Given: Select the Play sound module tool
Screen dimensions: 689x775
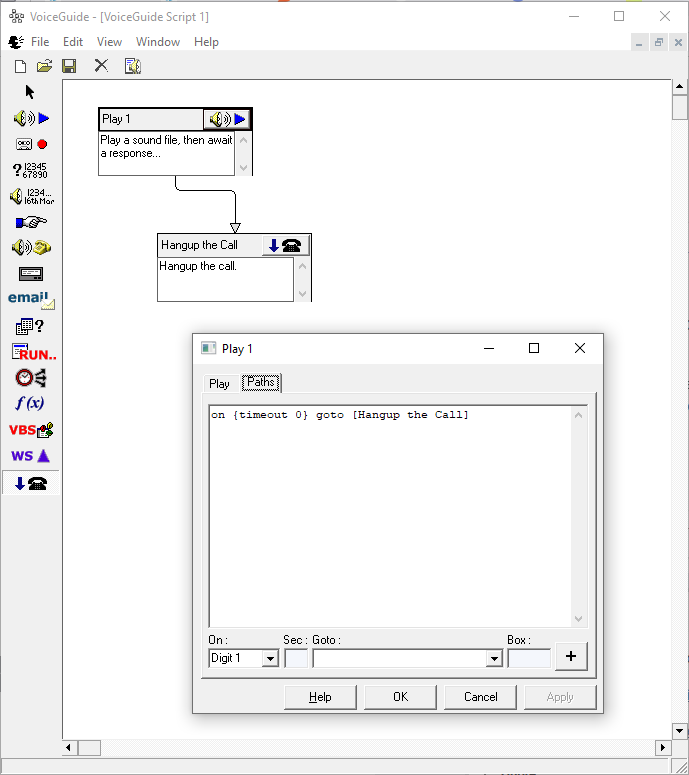Looking at the screenshot, I should click(31, 119).
